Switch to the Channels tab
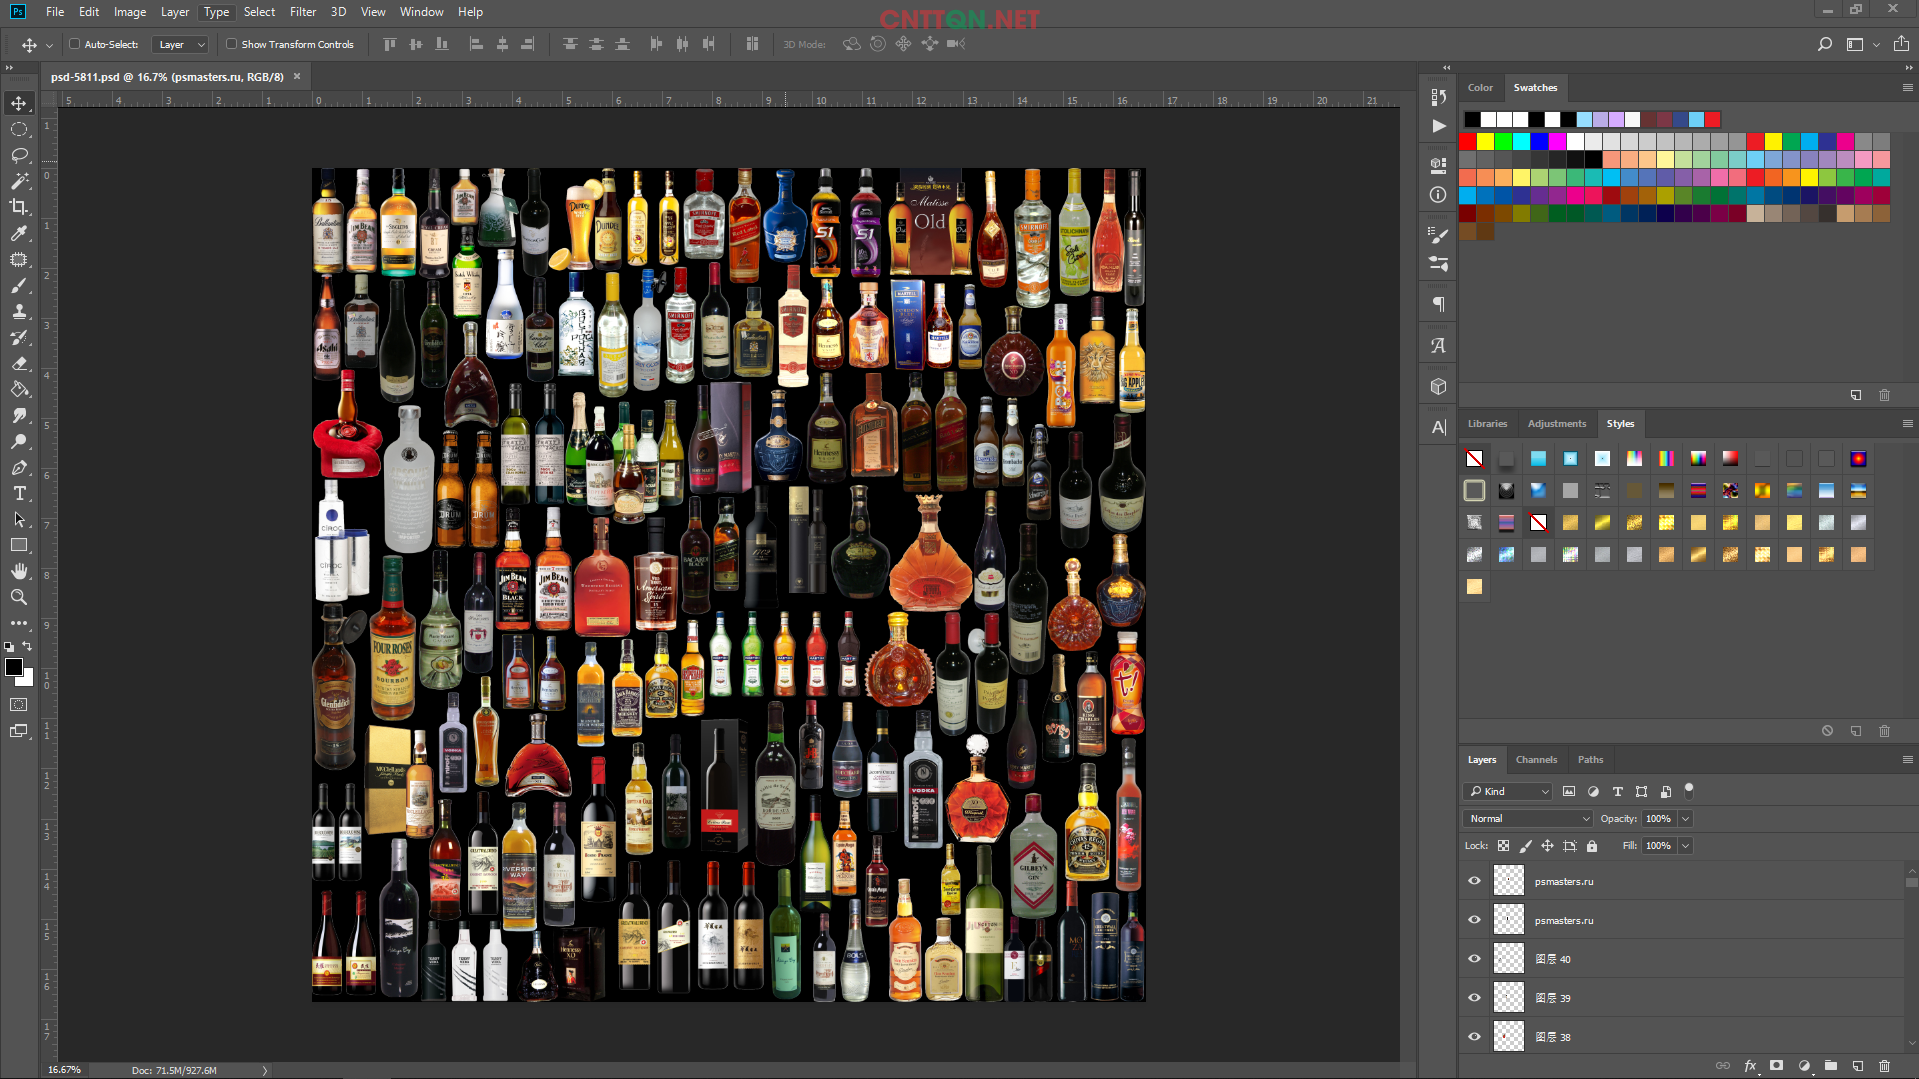The width and height of the screenshot is (1919, 1079). (1536, 760)
